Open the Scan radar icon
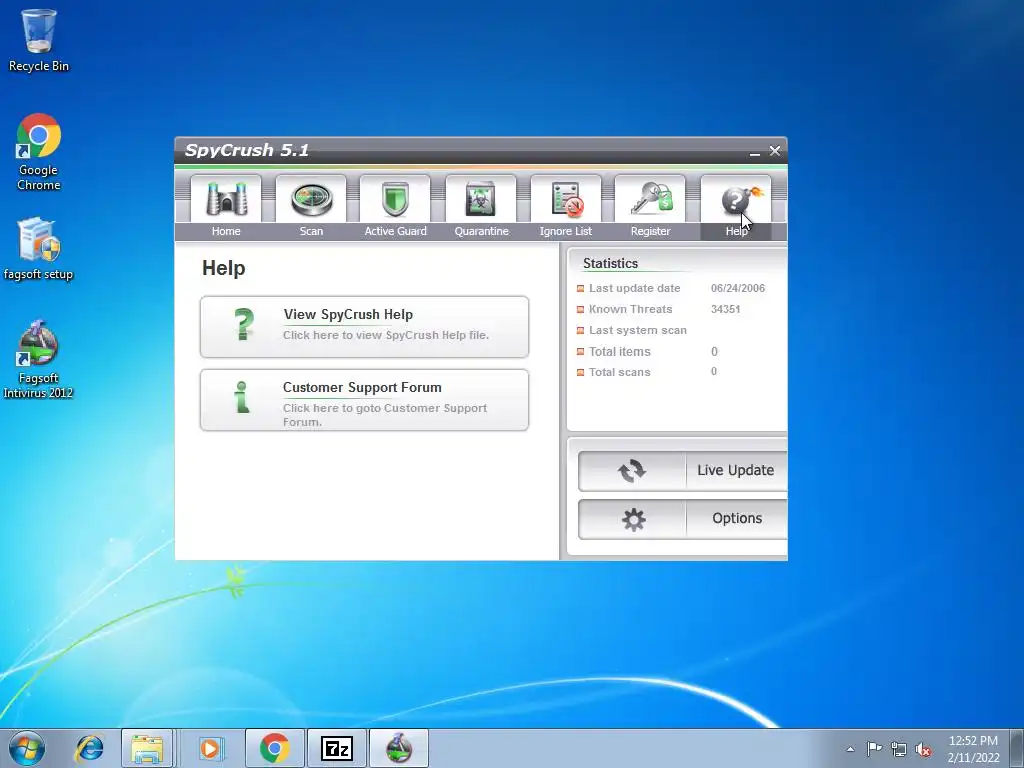The width and height of the screenshot is (1024, 768). (311, 199)
